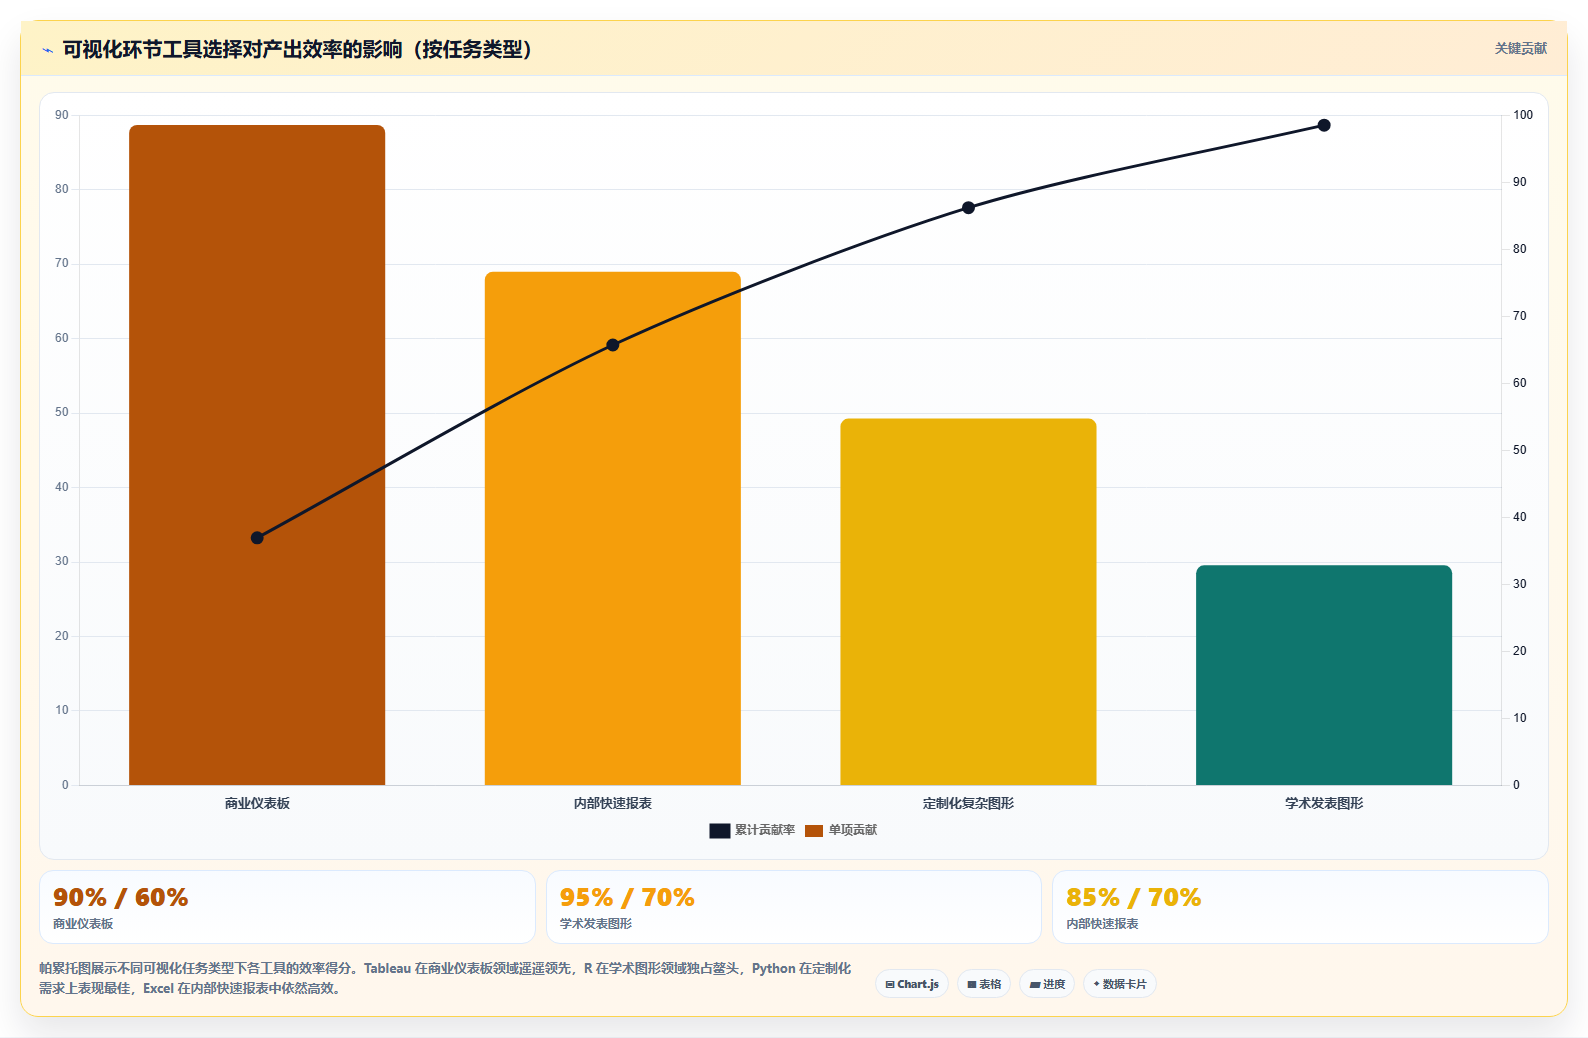Click the cumulative line point above 学术发表图形
The height and width of the screenshot is (1038, 1588).
(x=1324, y=125)
